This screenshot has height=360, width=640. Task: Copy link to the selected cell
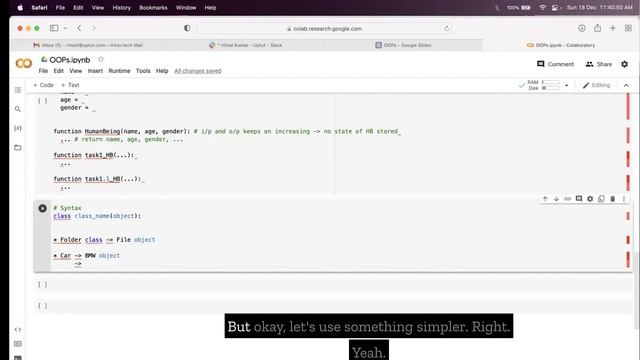pos(567,199)
